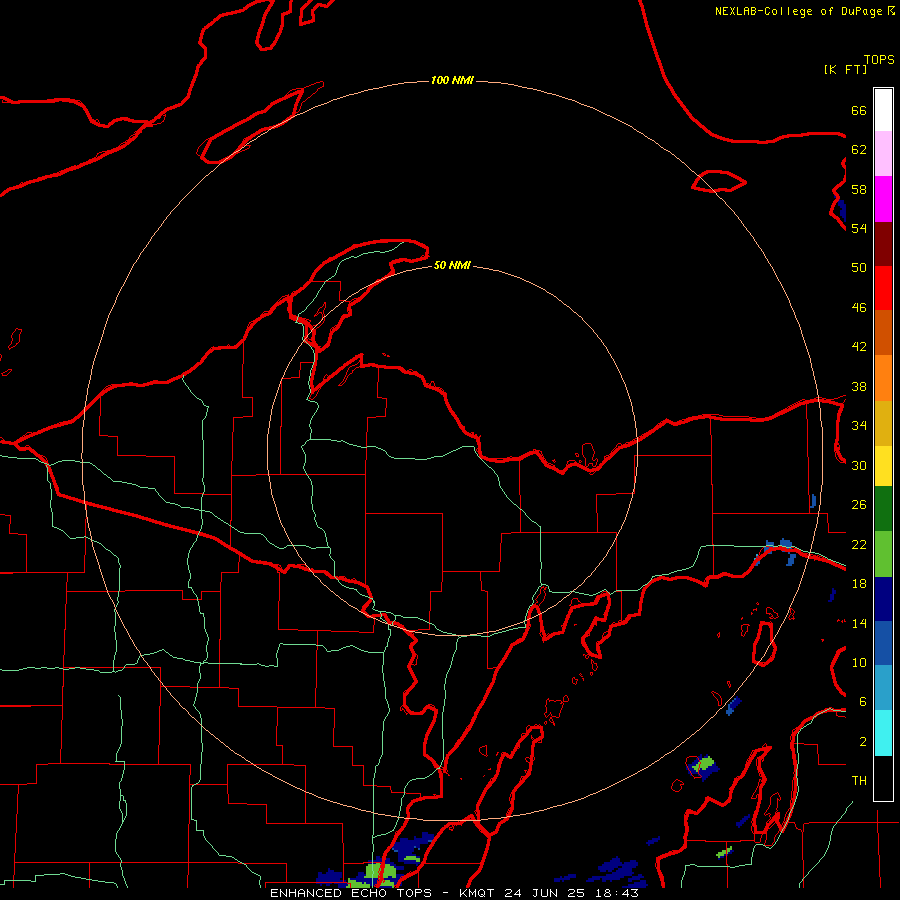The width and height of the screenshot is (900, 900).
Task: Select the bright red legend swatch
Action: coord(883,288)
